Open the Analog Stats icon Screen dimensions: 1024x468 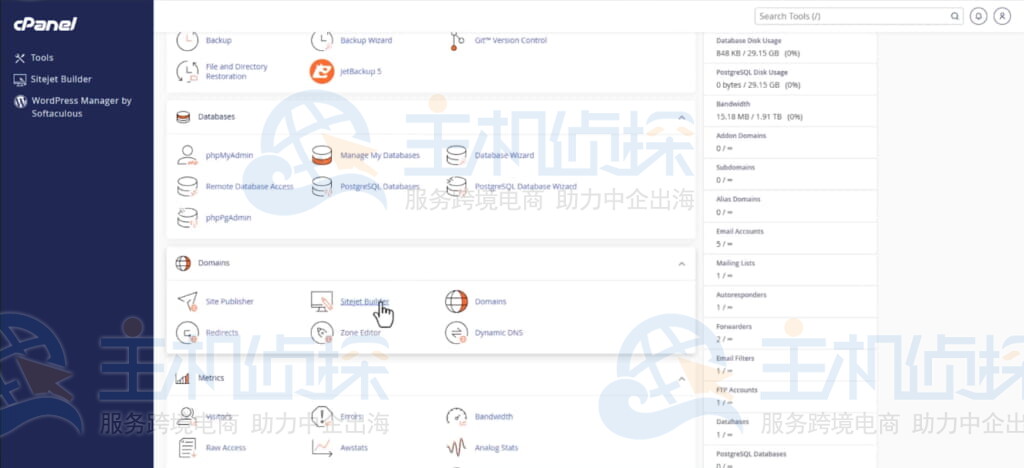[x=456, y=448]
